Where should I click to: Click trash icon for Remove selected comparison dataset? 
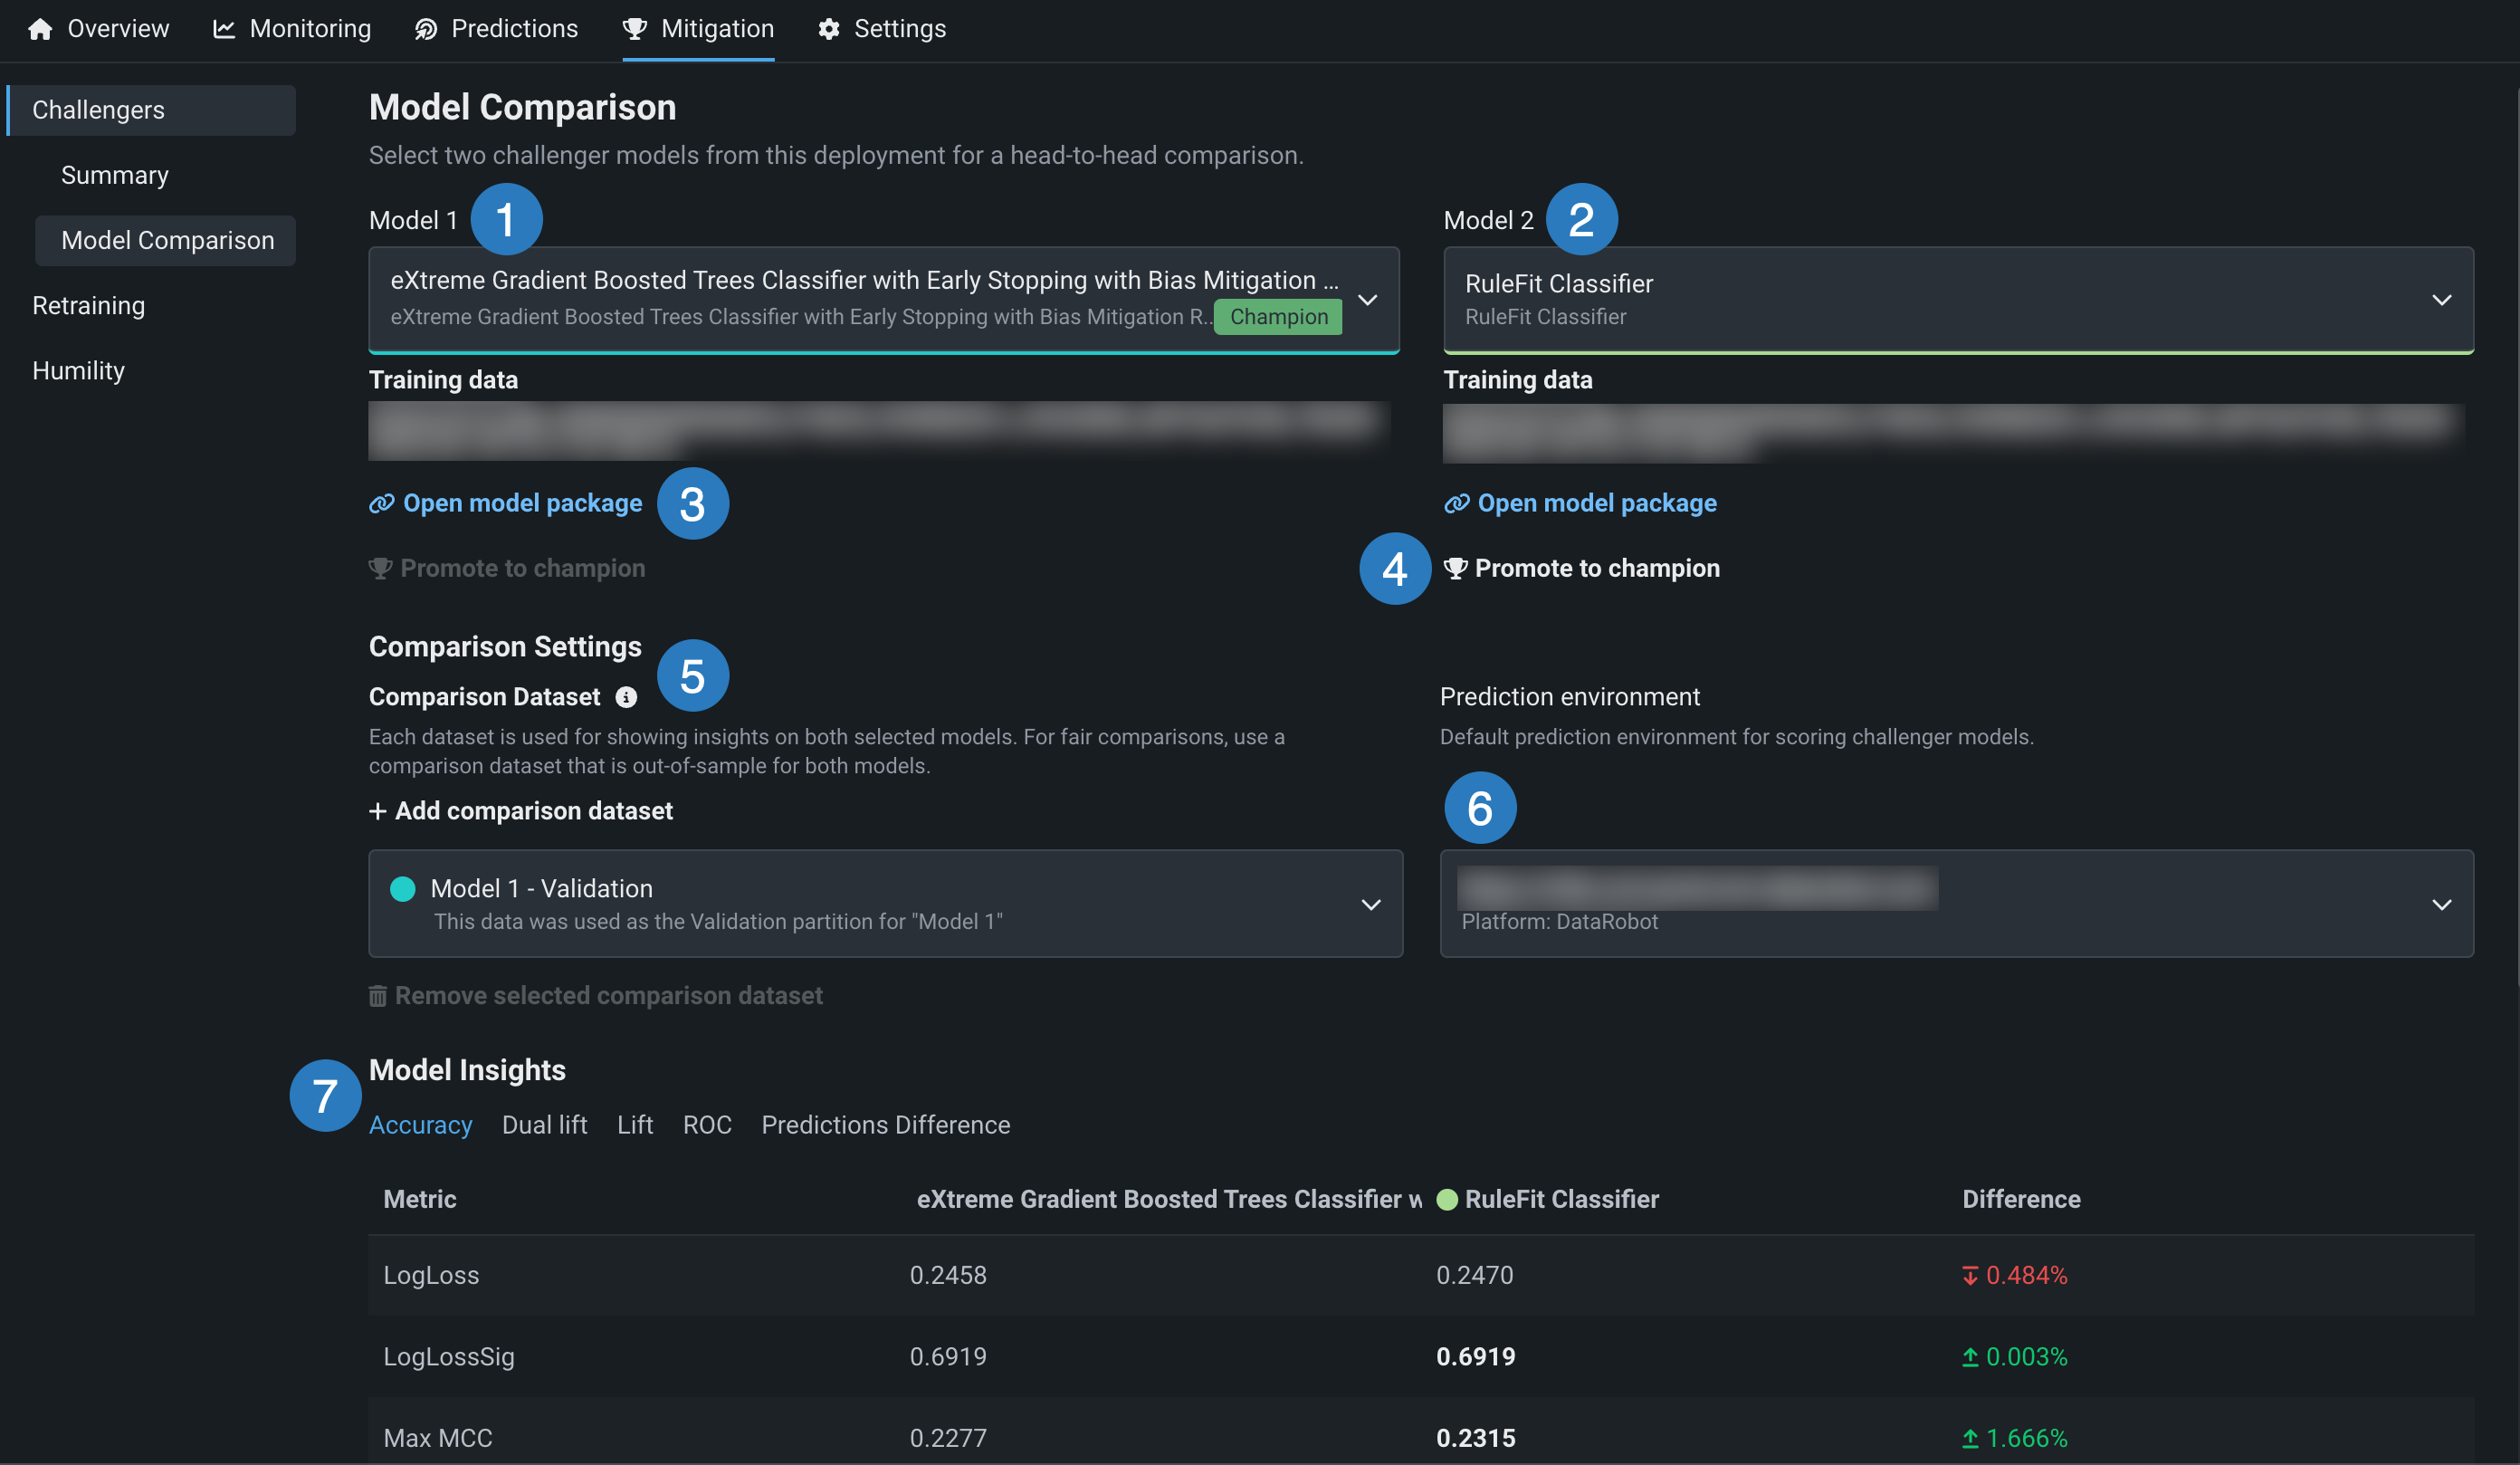click(378, 996)
